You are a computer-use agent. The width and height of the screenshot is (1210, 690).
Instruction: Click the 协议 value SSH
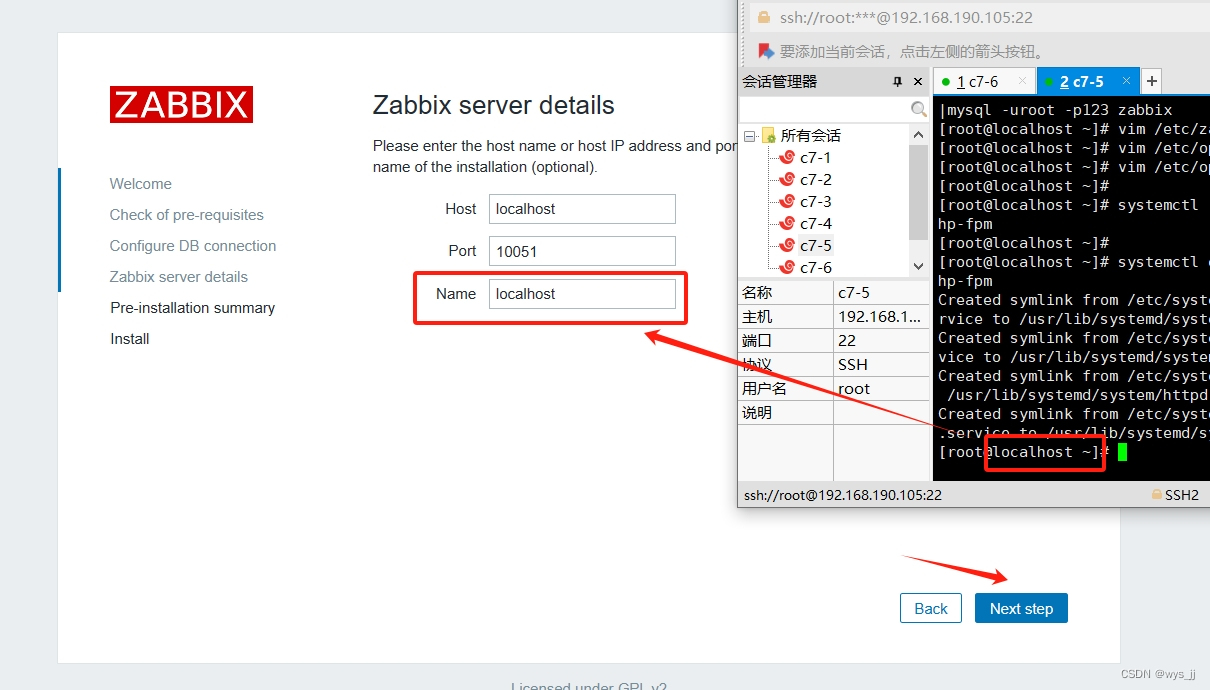(x=853, y=365)
